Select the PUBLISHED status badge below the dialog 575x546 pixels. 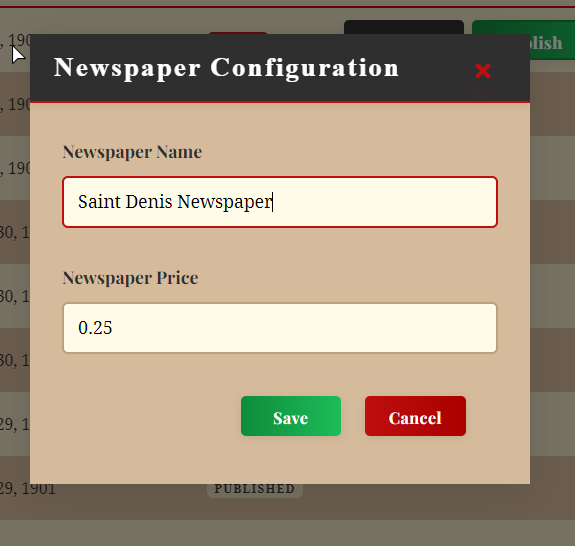(254, 490)
